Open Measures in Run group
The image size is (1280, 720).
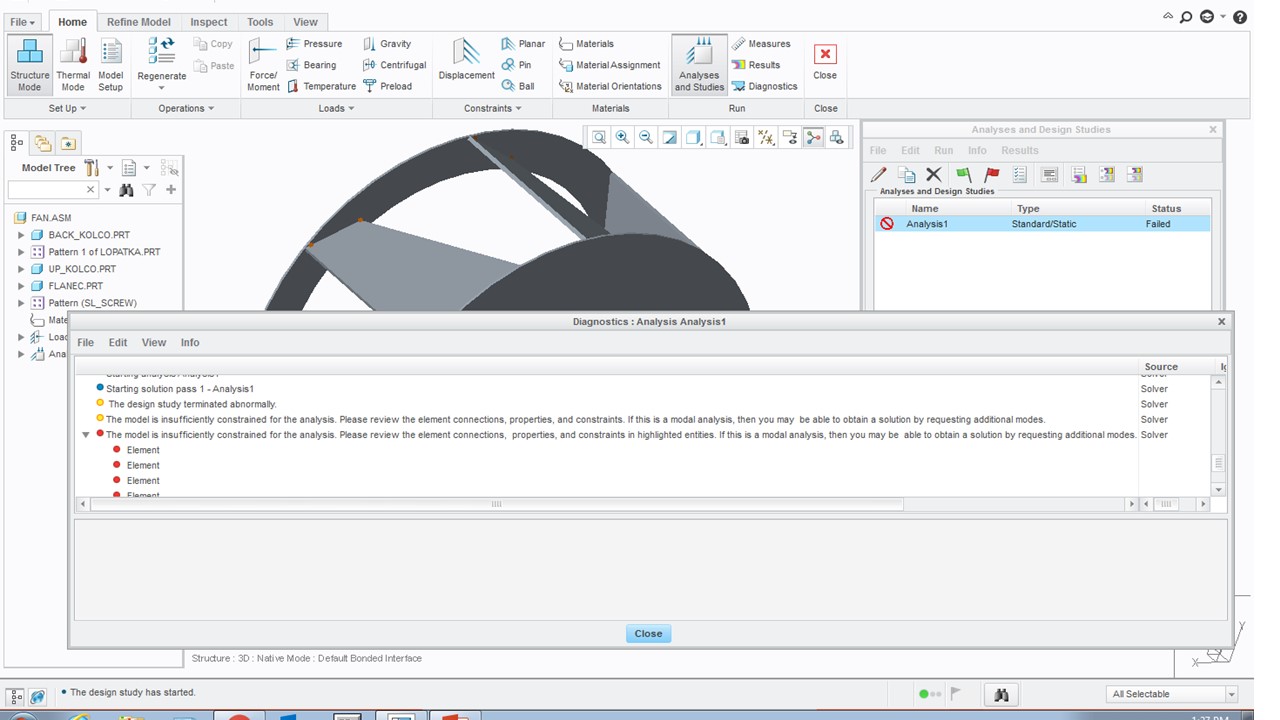coord(761,44)
